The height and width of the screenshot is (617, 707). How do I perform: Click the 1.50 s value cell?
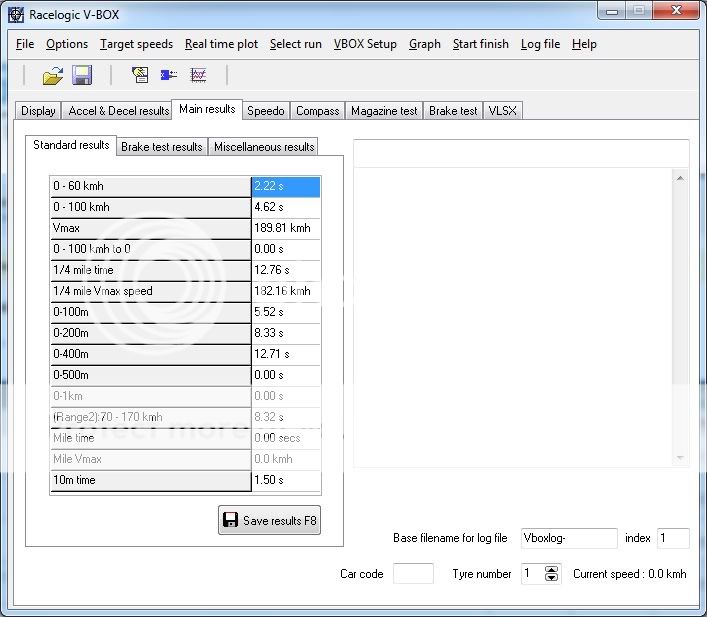[x=286, y=480]
